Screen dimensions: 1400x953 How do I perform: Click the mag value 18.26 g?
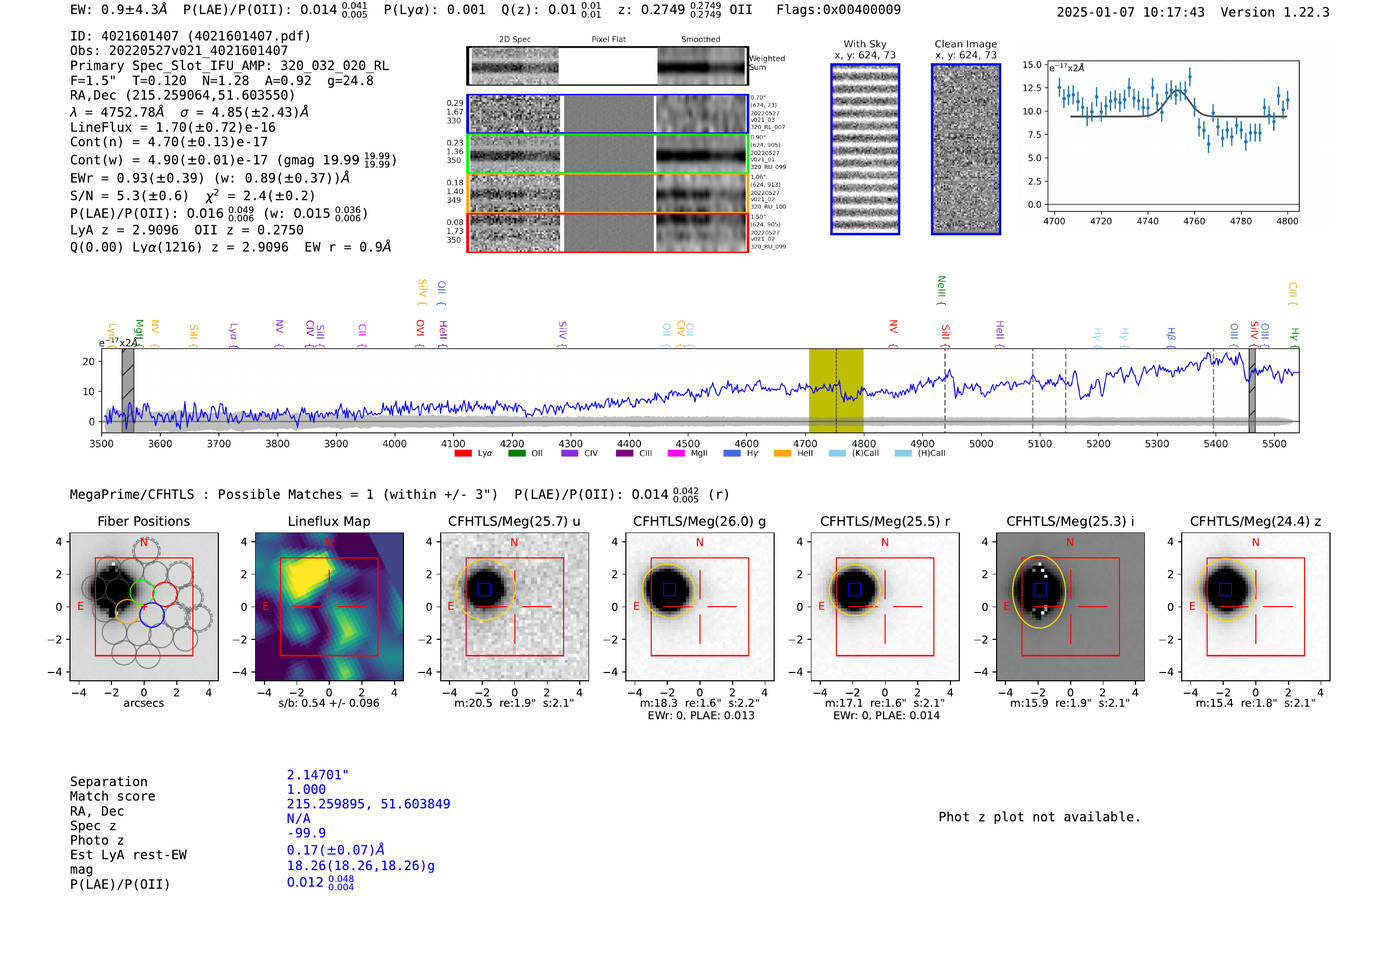click(361, 866)
